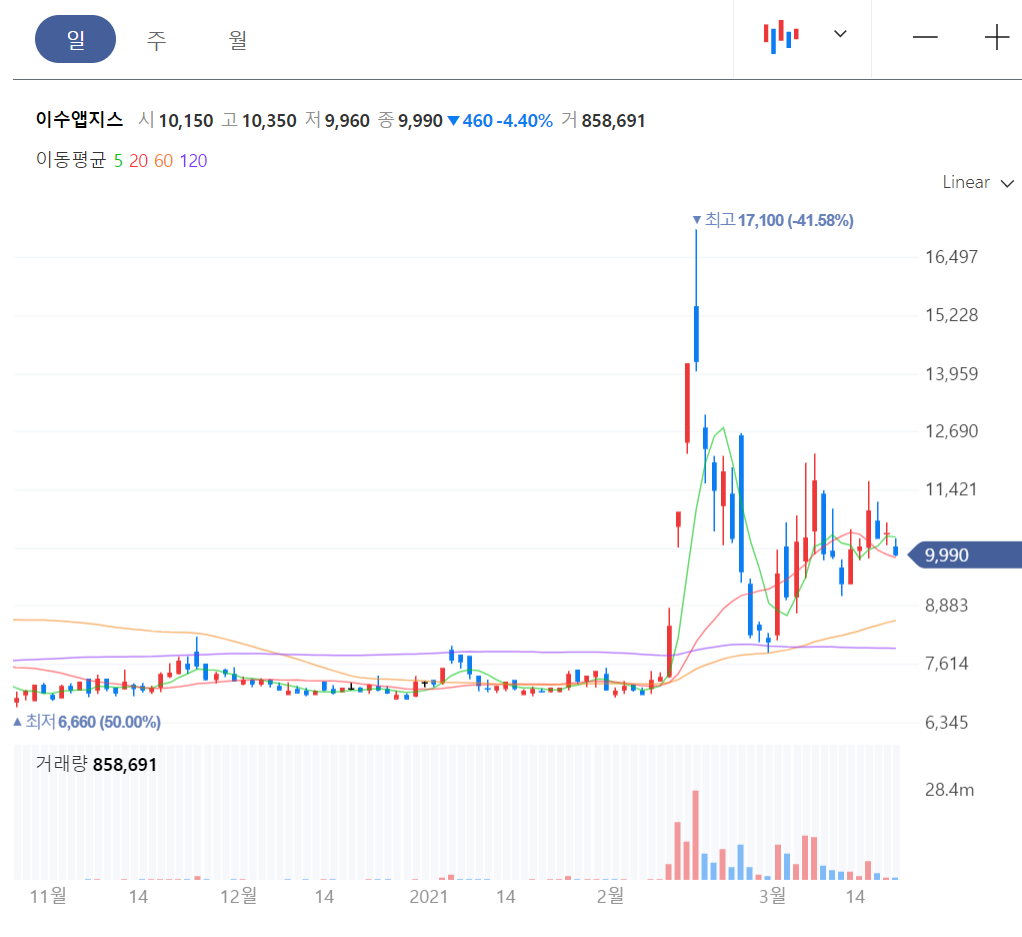Open the chart type dropdown arrow
This screenshot has width=1022, height=937.
tap(840, 34)
